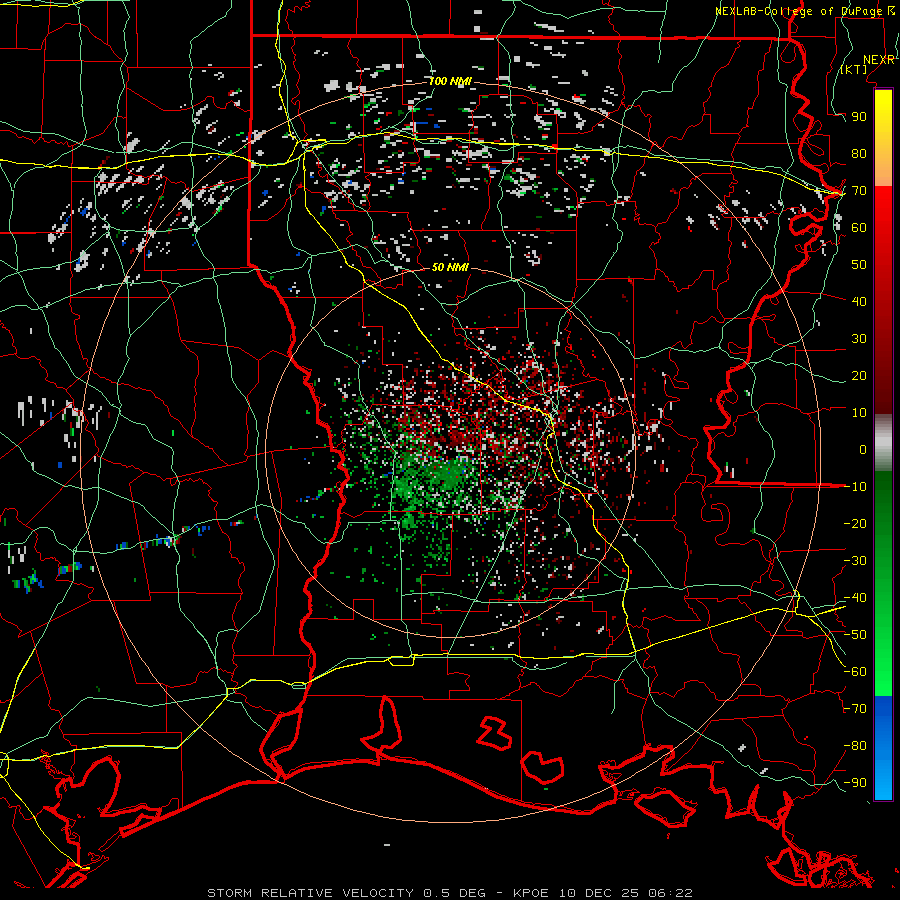Click the -30 scale value
This screenshot has width=900, height=900.
(855, 561)
